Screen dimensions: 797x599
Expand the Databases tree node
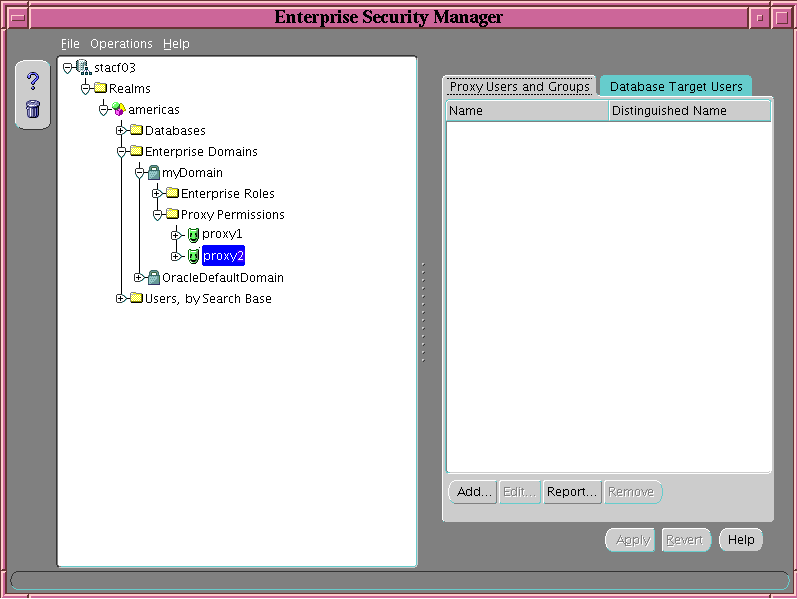click(121, 131)
